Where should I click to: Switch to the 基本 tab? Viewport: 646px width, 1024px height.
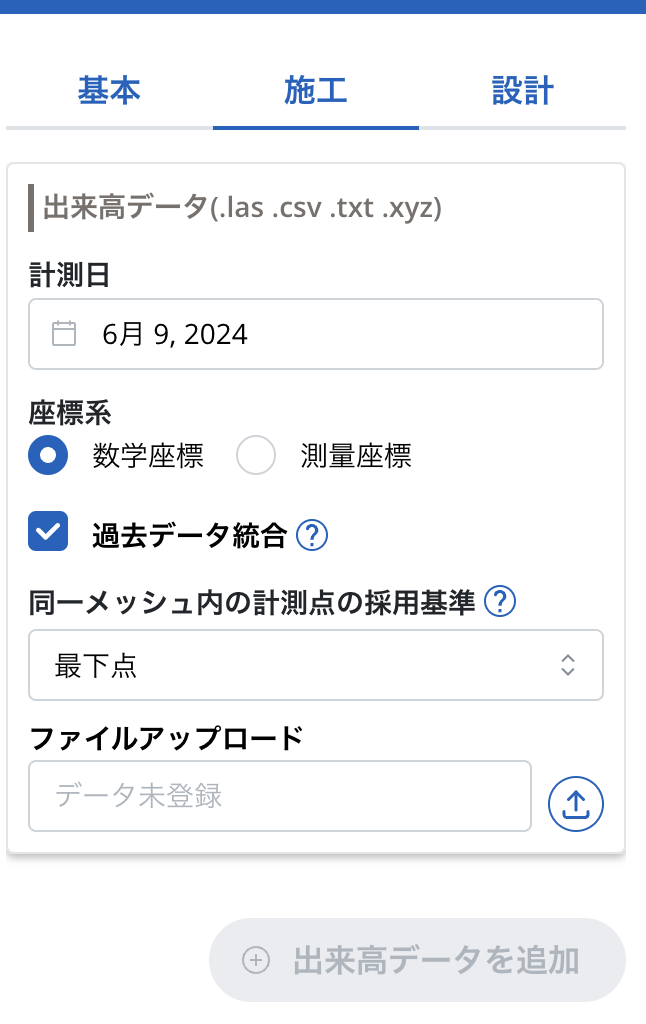coord(109,91)
